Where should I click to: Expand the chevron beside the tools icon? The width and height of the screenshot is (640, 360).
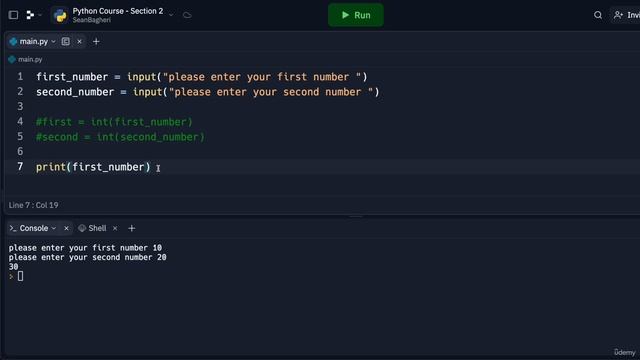point(40,15)
